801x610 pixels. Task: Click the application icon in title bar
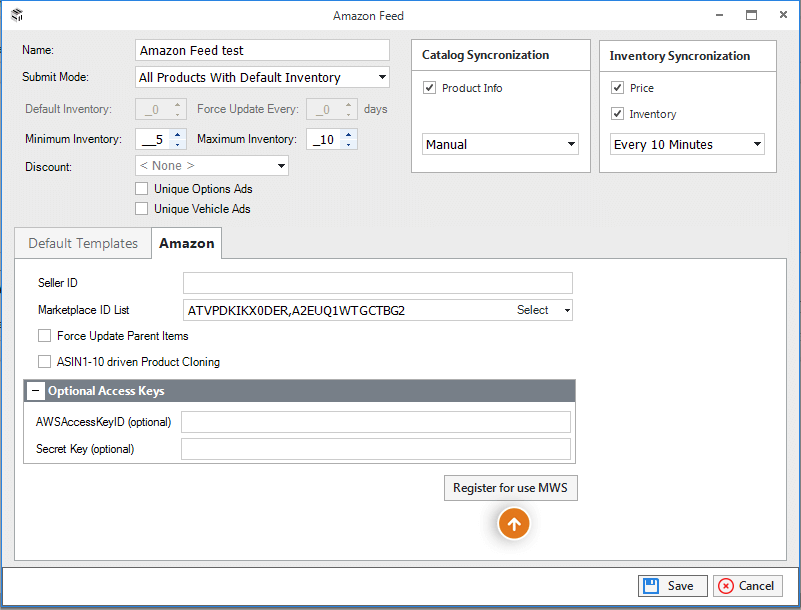click(17, 15)
